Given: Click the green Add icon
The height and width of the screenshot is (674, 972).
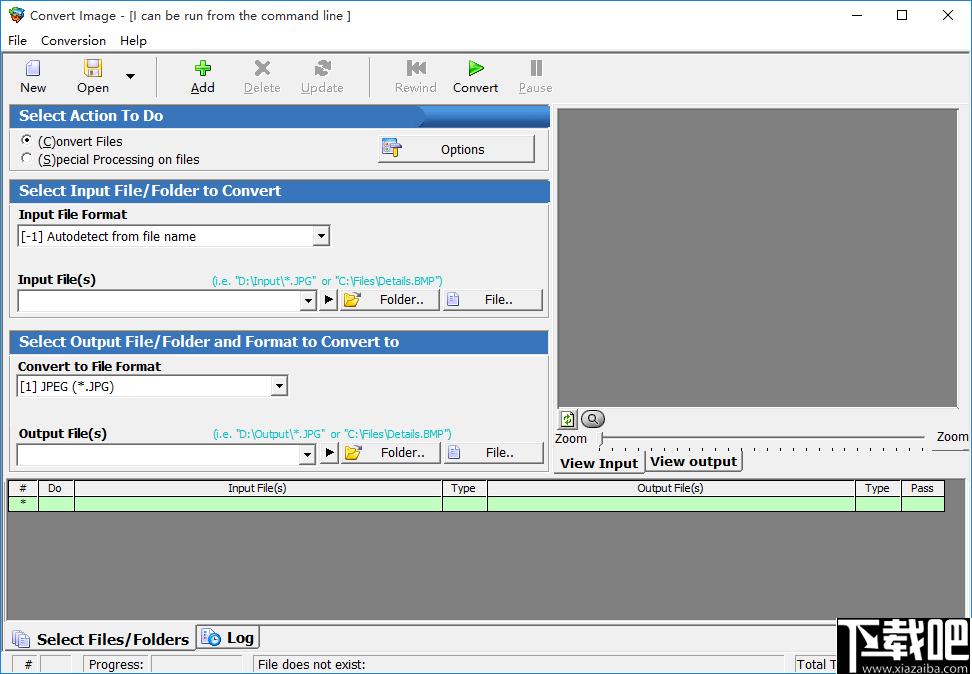Looking at the screenshot, I should (203, 68).
